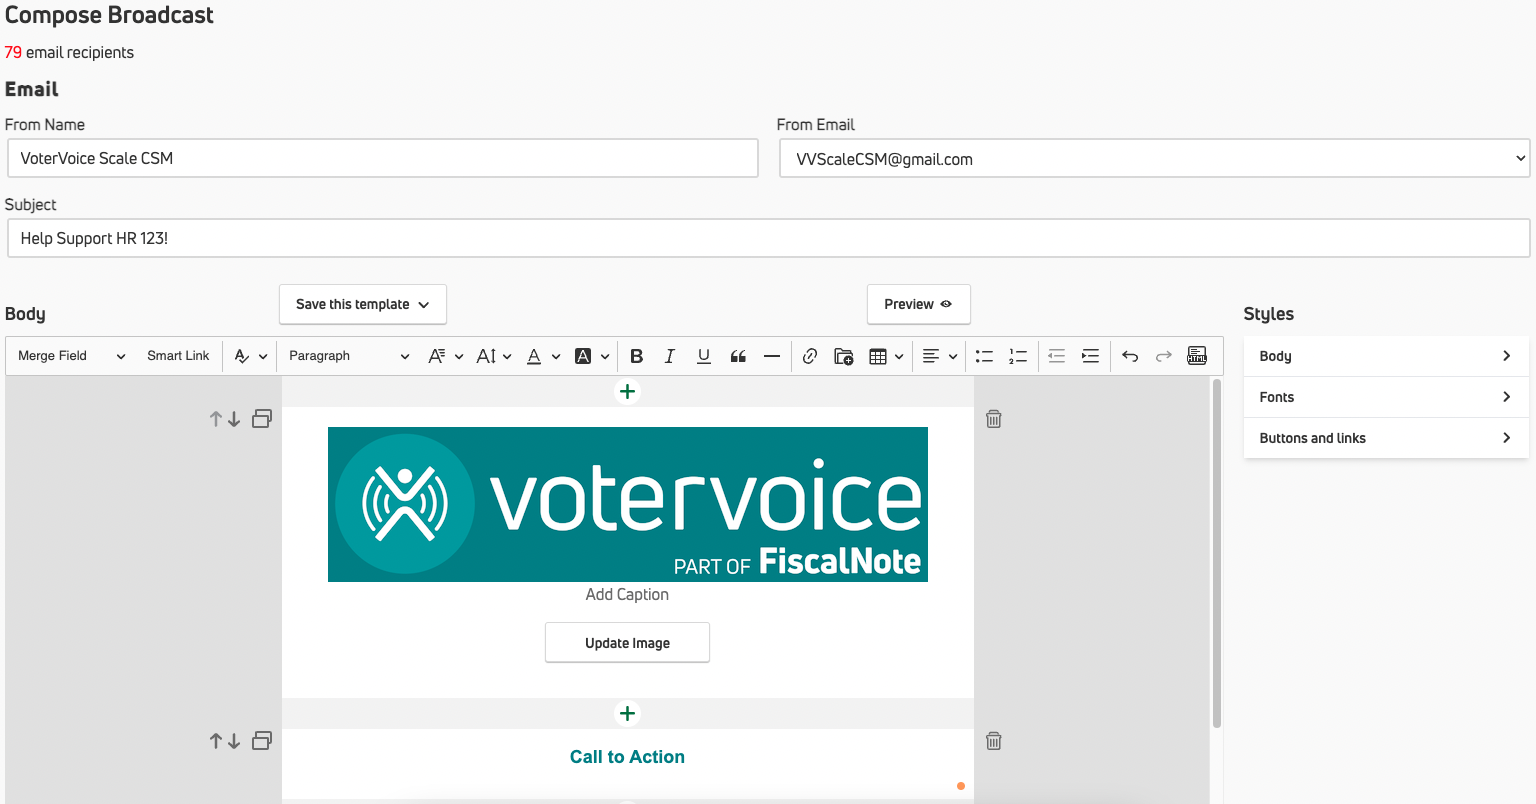The image size is (1536, 804).
Task: Move the logo image block down
Action: point(234,420)
